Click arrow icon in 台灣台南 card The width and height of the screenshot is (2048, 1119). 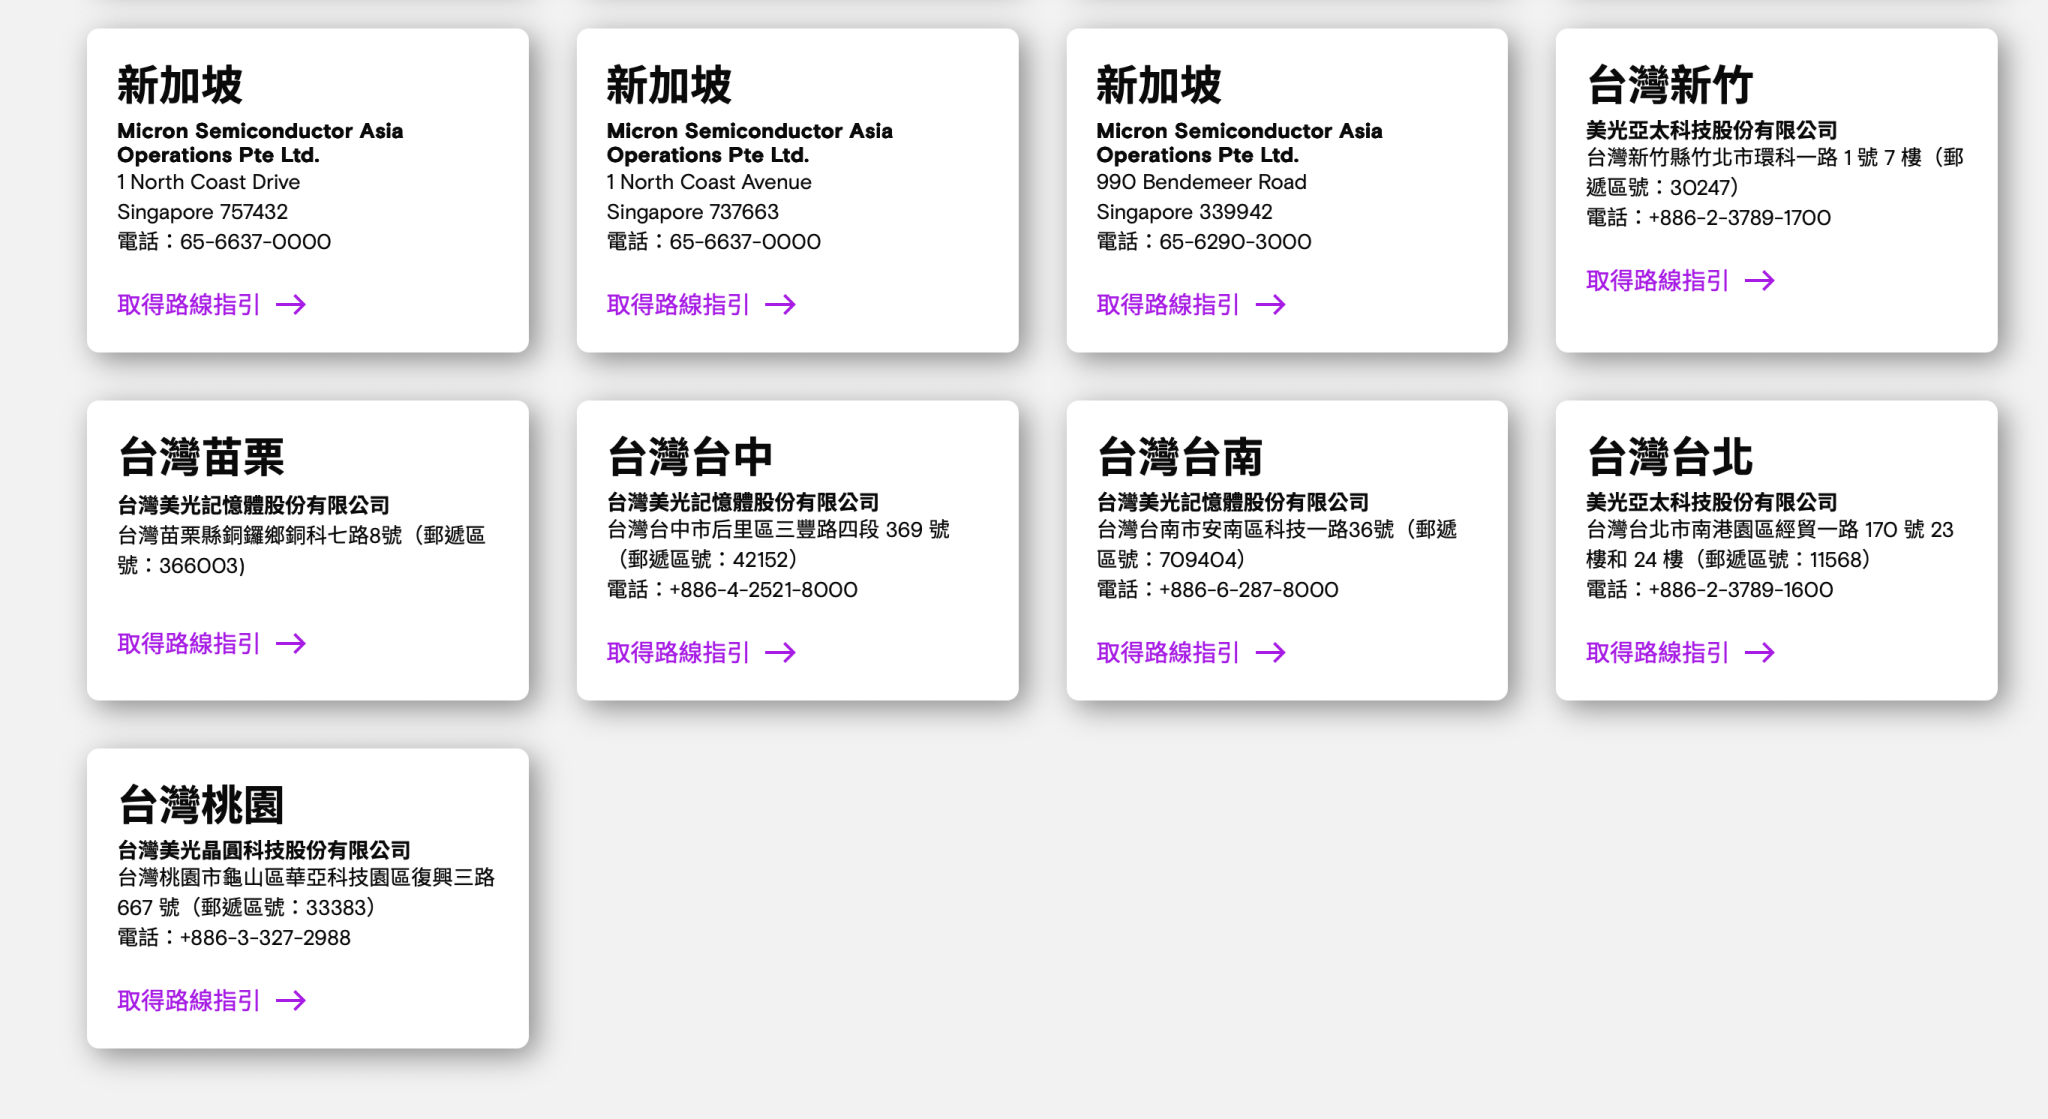pyautogui.click(x=1271, y=652)
